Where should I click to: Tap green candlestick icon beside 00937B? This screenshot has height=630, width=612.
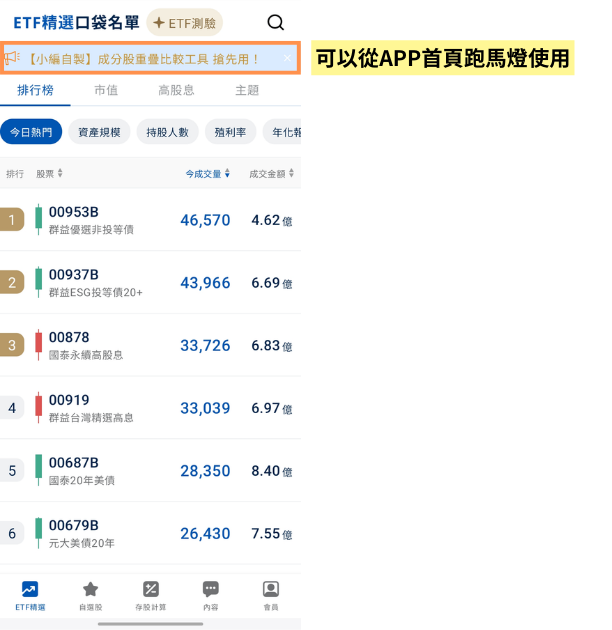(39, 282)
